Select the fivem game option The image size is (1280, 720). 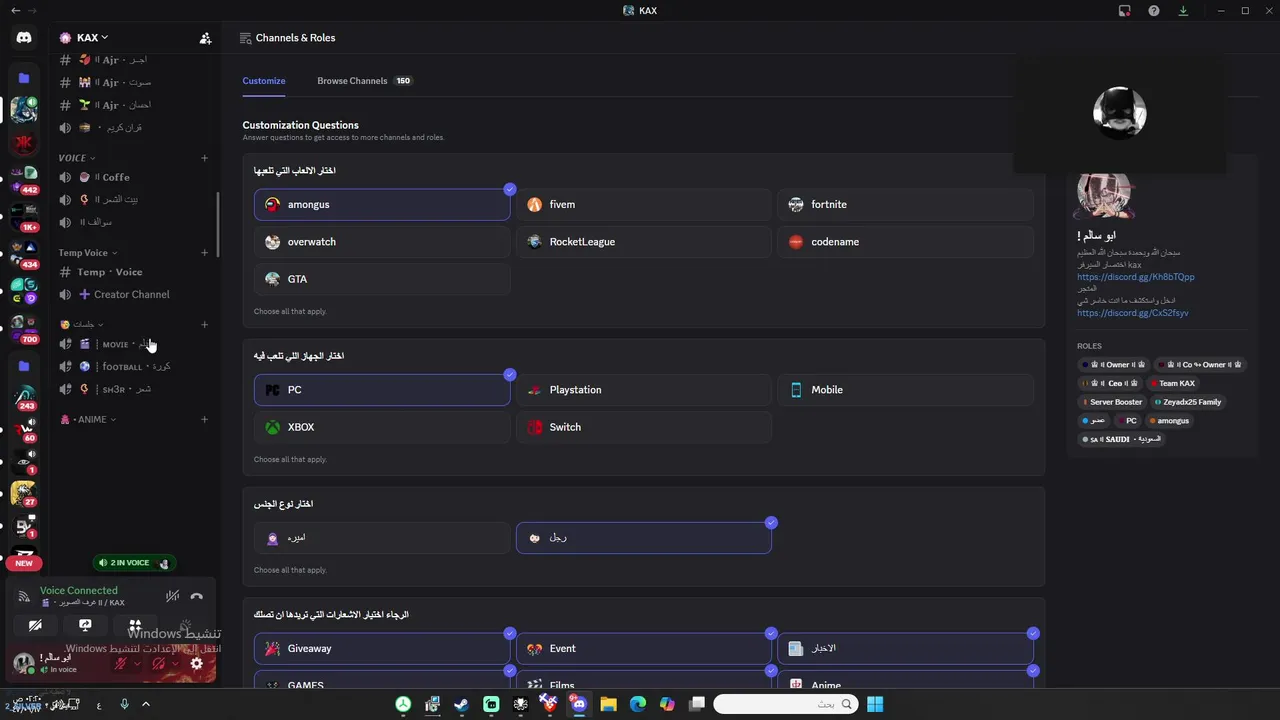click(x=644, y=204)
